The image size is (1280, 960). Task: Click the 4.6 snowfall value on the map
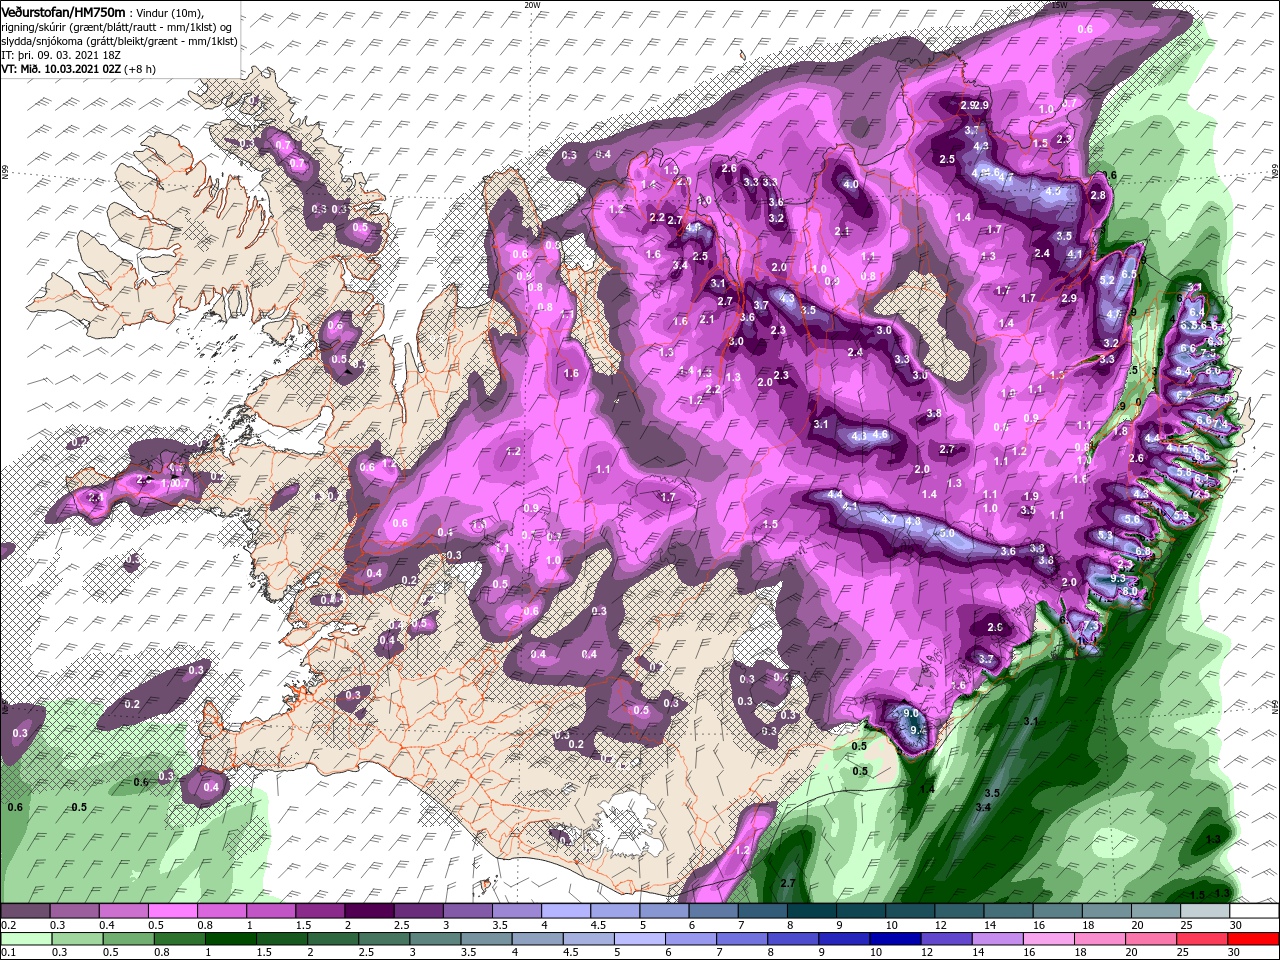(x=881, y=435)
